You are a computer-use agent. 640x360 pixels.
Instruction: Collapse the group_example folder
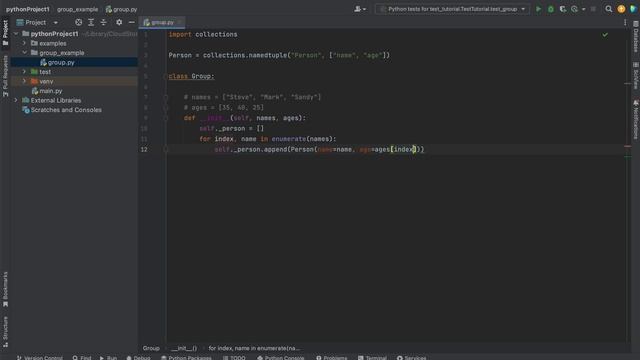click(24, 53)
